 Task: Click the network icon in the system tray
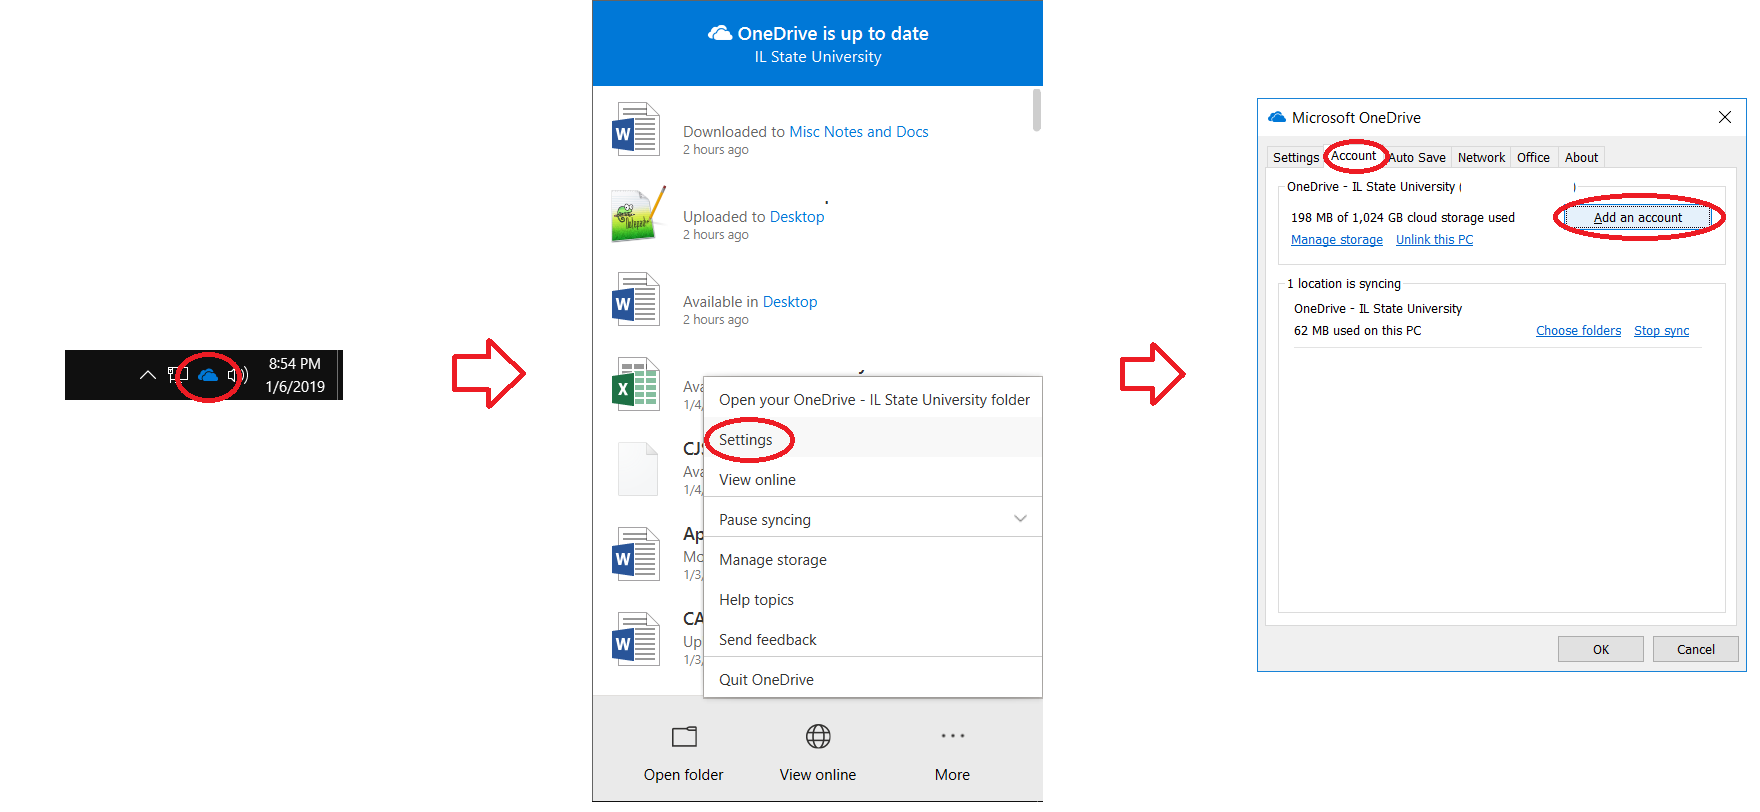(x=178, y=375)
